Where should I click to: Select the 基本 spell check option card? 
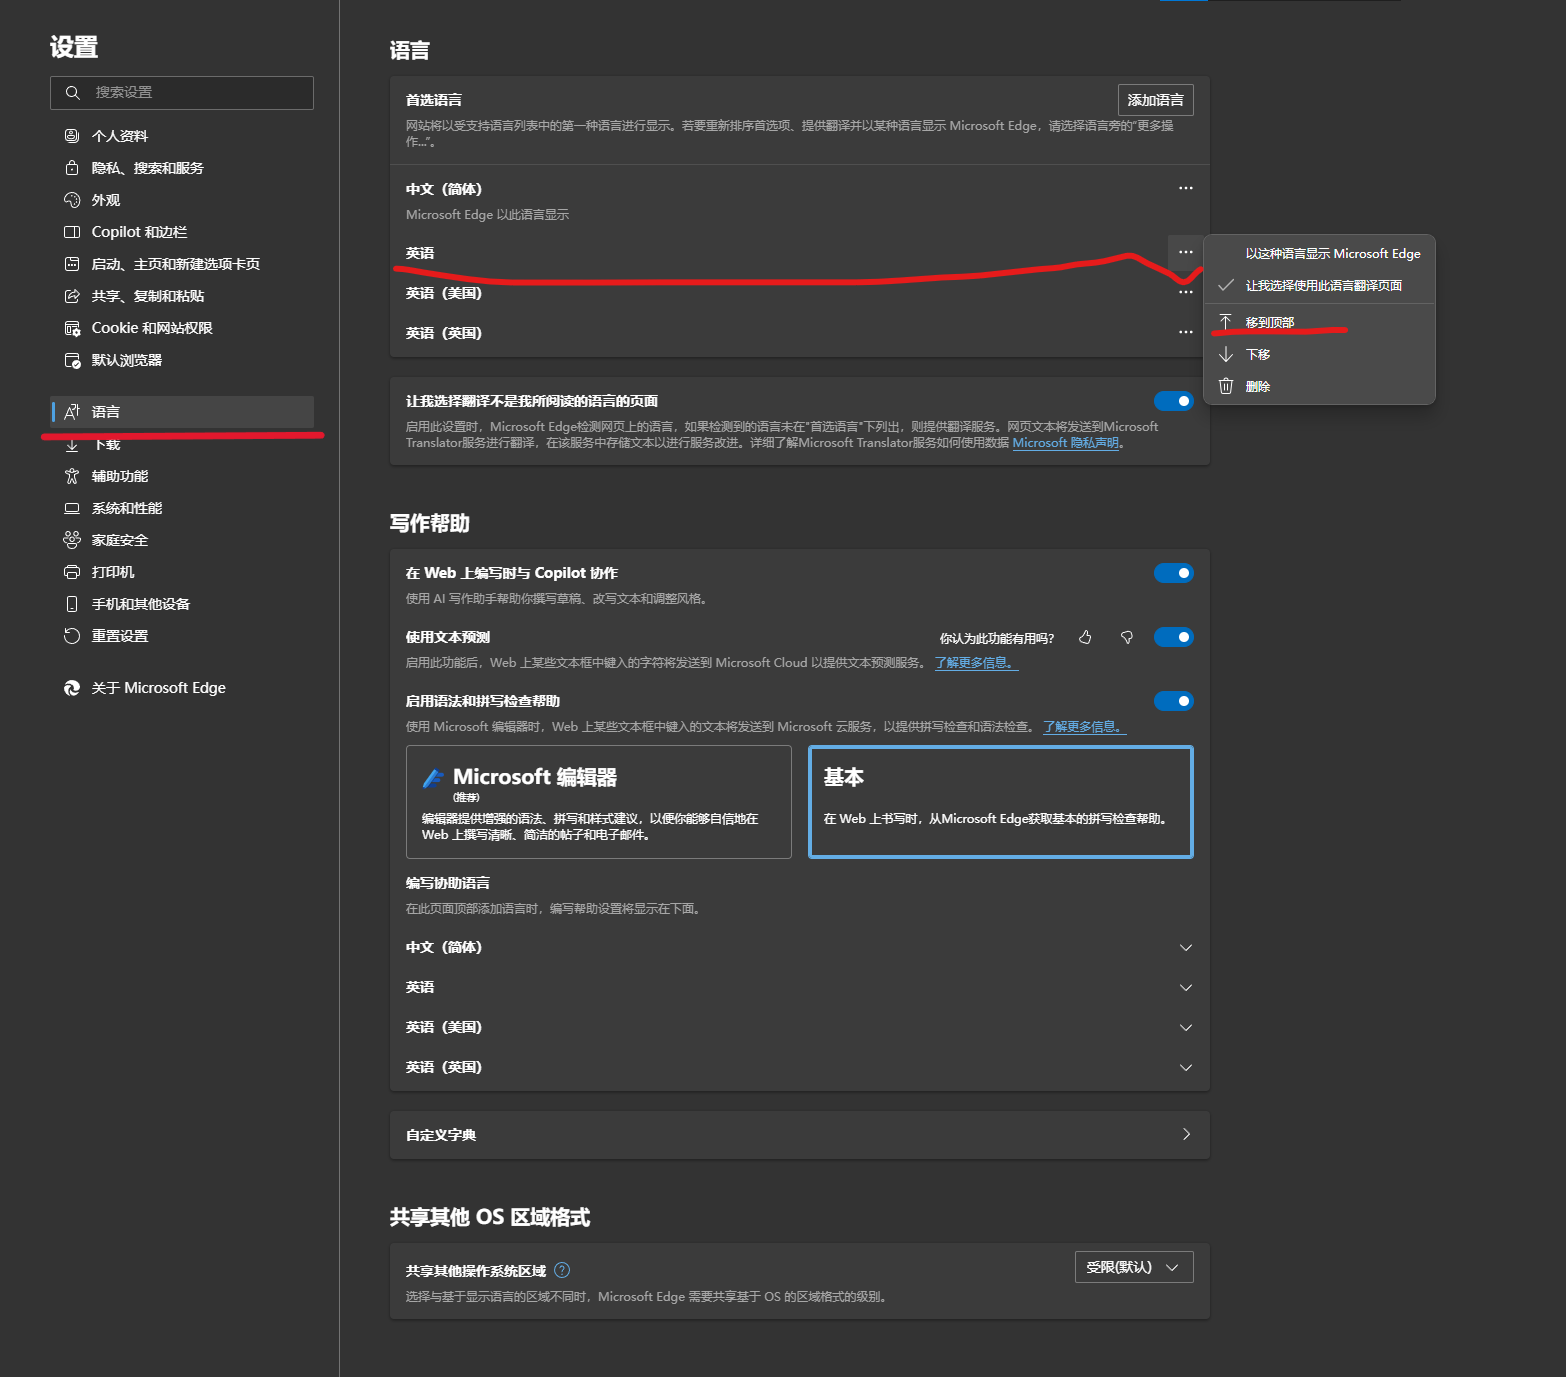pos(1001,802)
